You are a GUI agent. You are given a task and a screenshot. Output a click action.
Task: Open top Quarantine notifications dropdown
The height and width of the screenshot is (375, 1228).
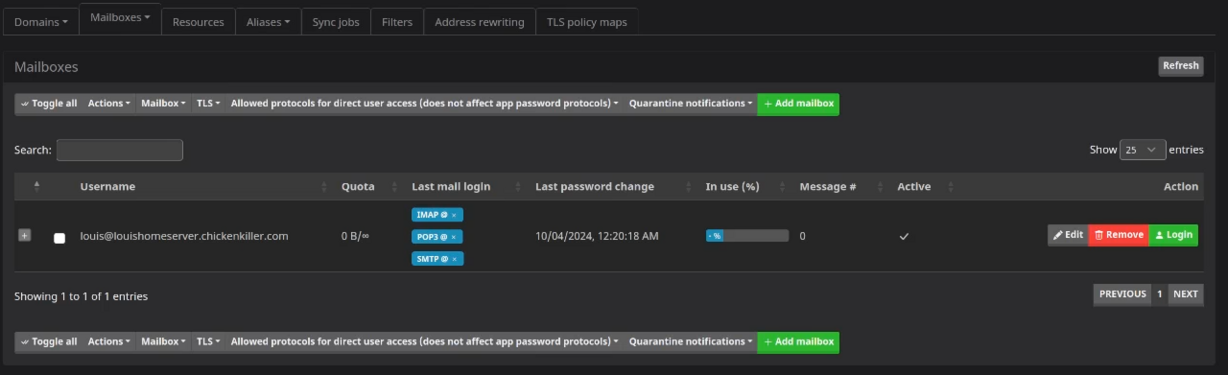[691, 103]
